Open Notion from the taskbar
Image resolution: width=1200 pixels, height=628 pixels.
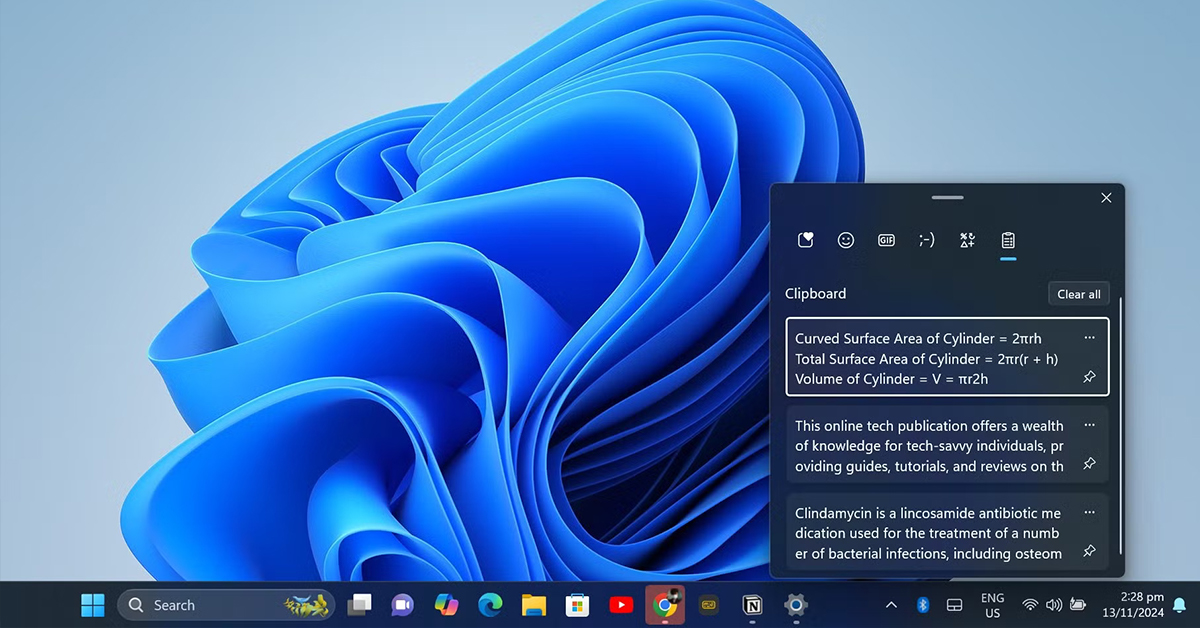(x=752, y=605)
